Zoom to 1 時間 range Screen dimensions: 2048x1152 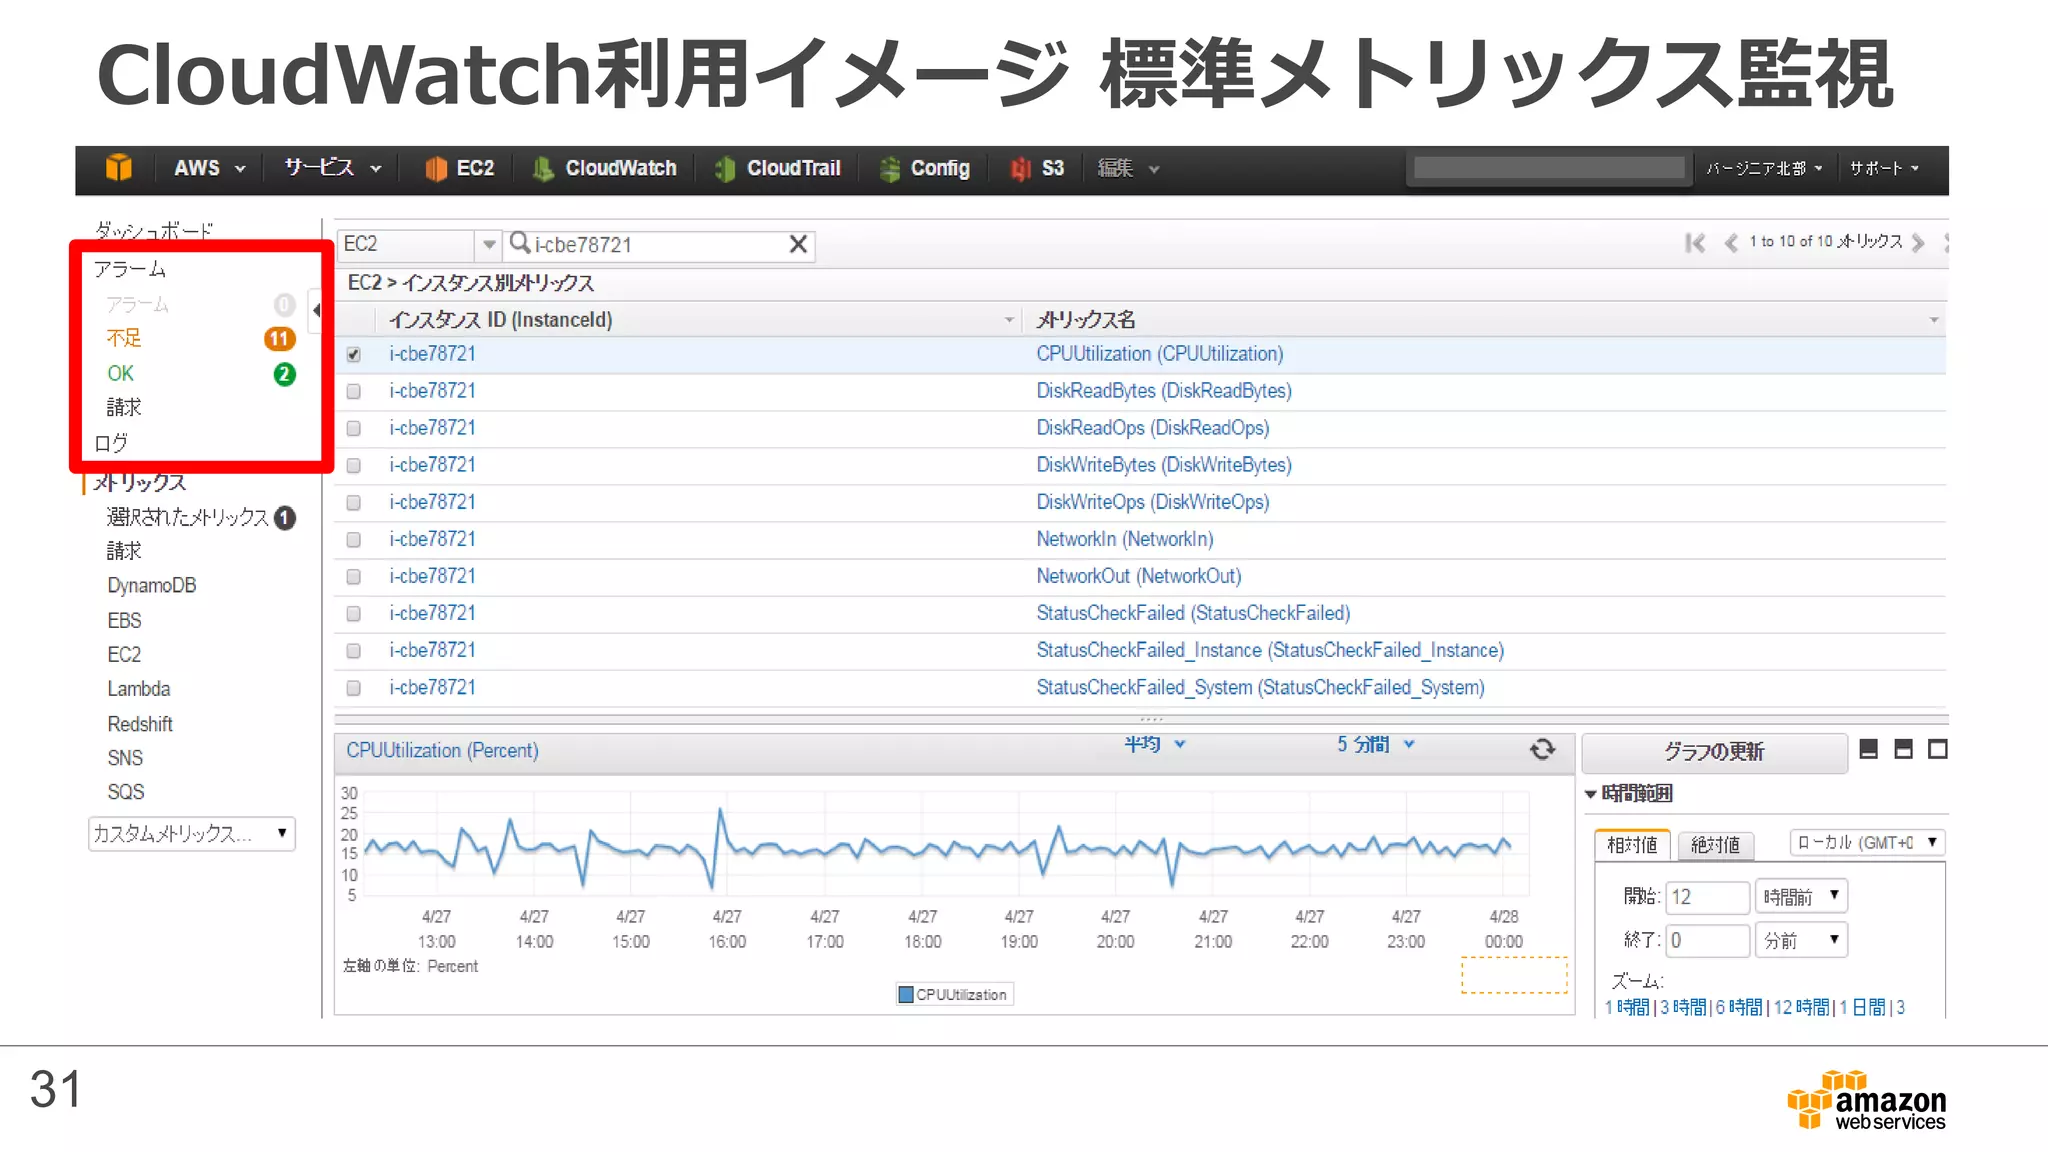(1626, 1007)
